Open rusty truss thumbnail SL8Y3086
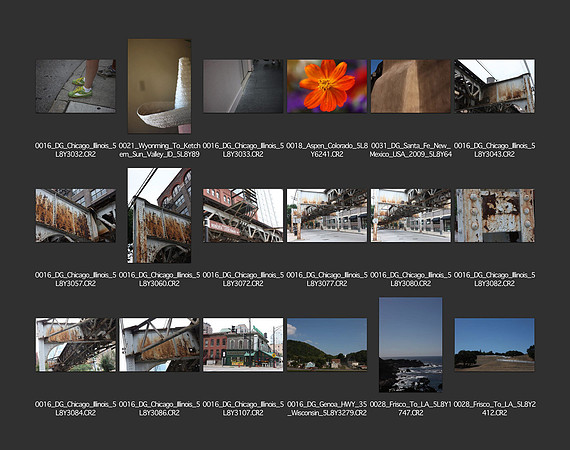Viewport: 570px width, 450px height. click(x=159, y=345)
